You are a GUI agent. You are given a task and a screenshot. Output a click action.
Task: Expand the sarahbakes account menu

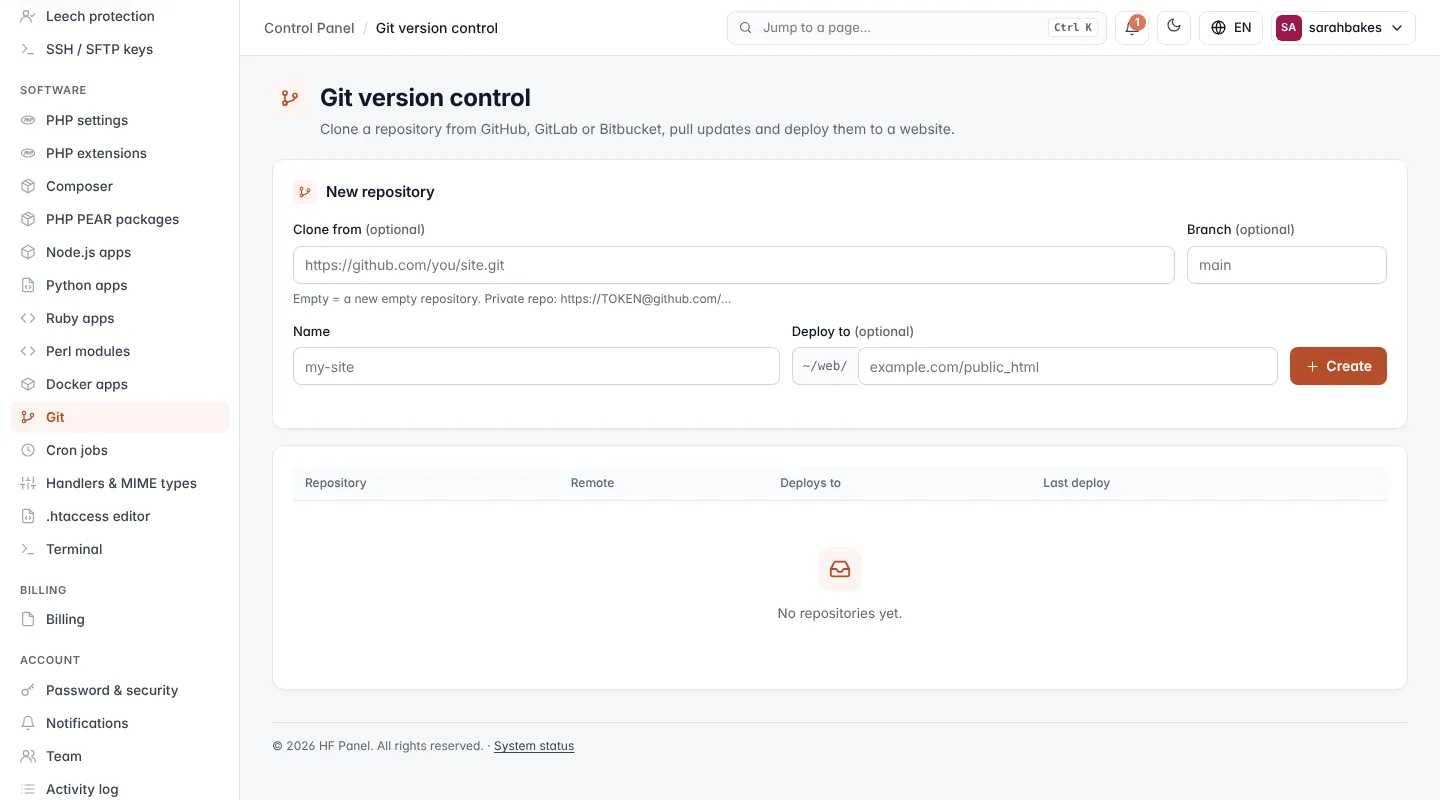coord(1343,28)
